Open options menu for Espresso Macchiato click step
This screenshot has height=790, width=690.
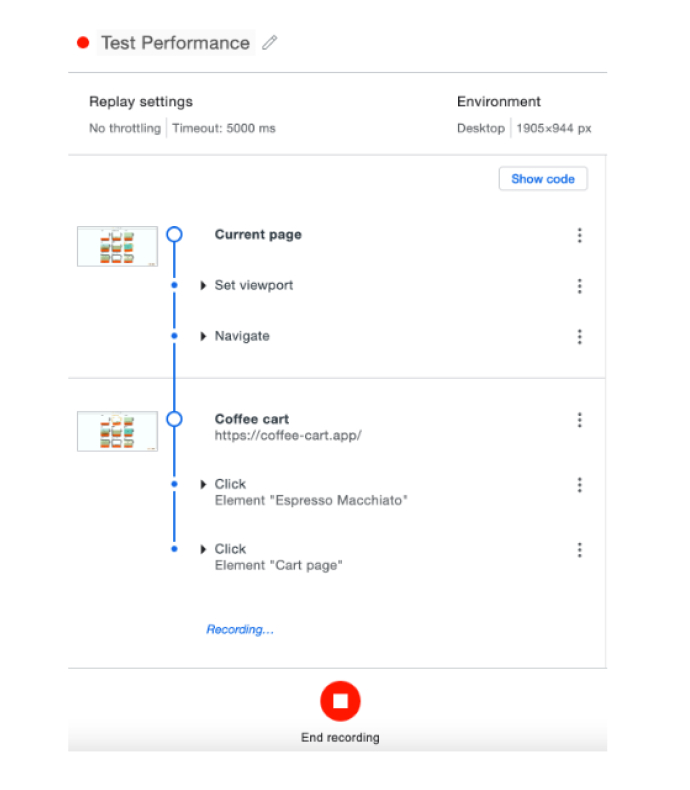coord(579,485)
